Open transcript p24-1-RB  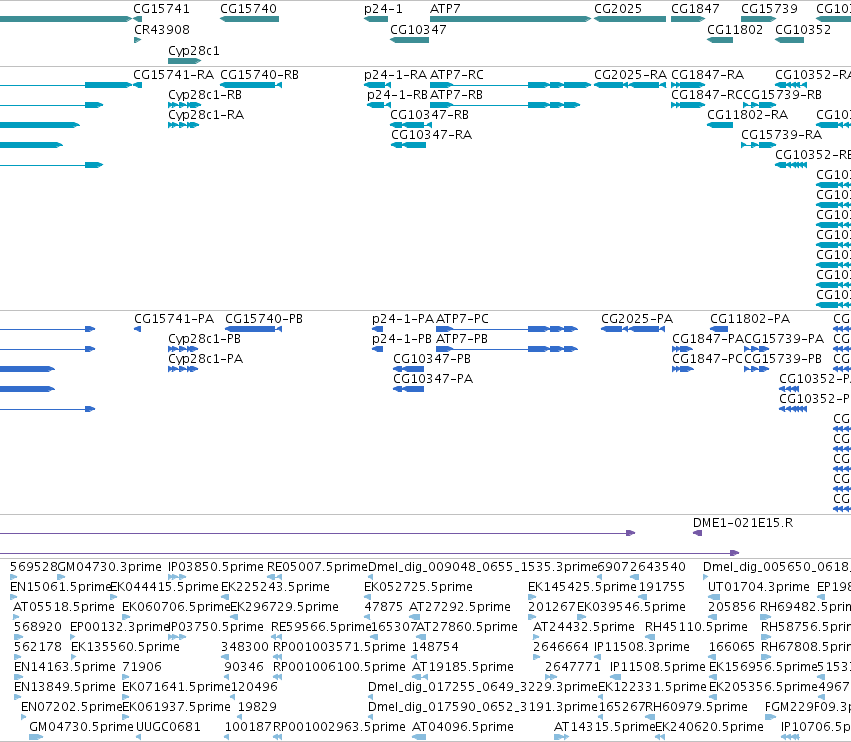[x=397, y=94]
